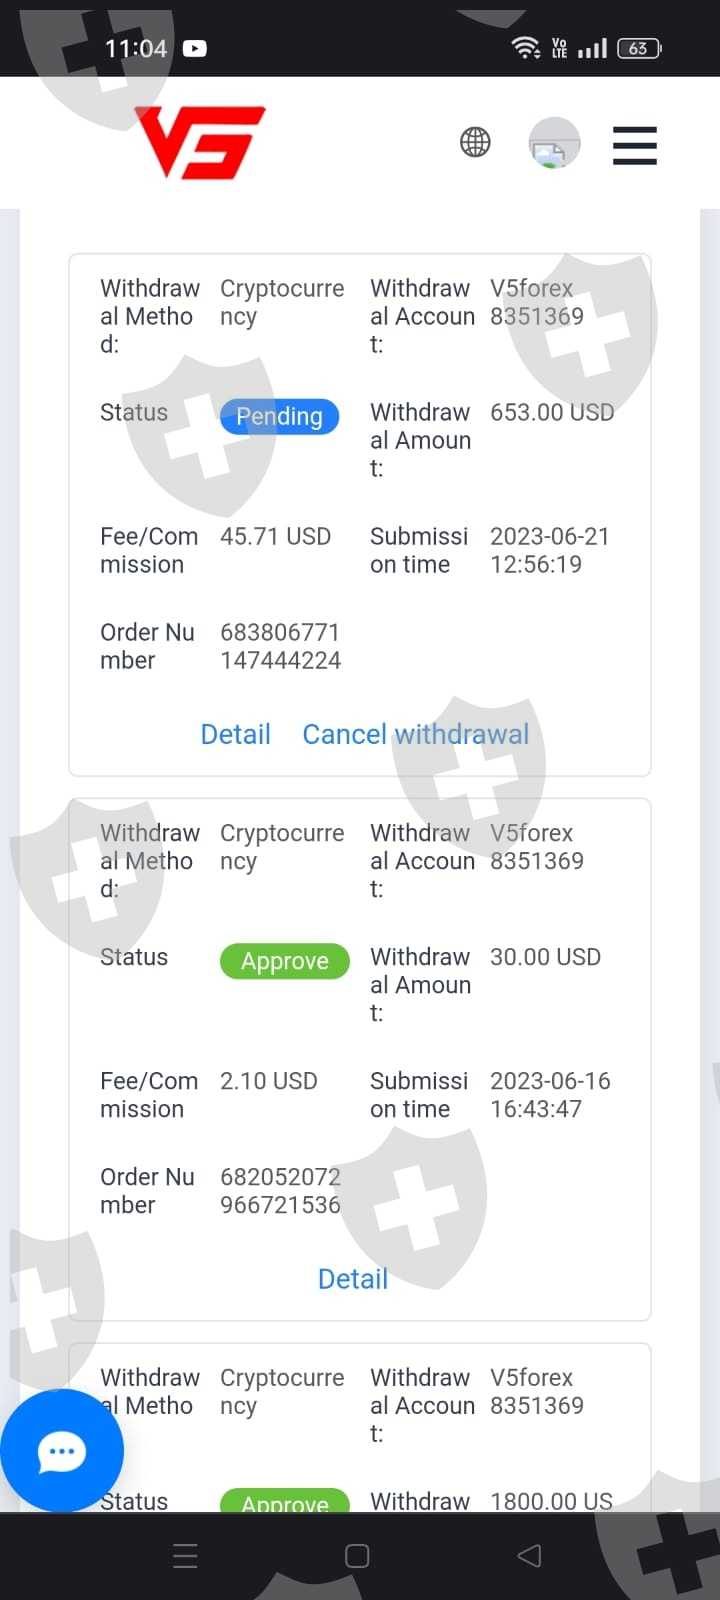Select order number 683806771147444224

pyautogui.click(x=280, y=646)
